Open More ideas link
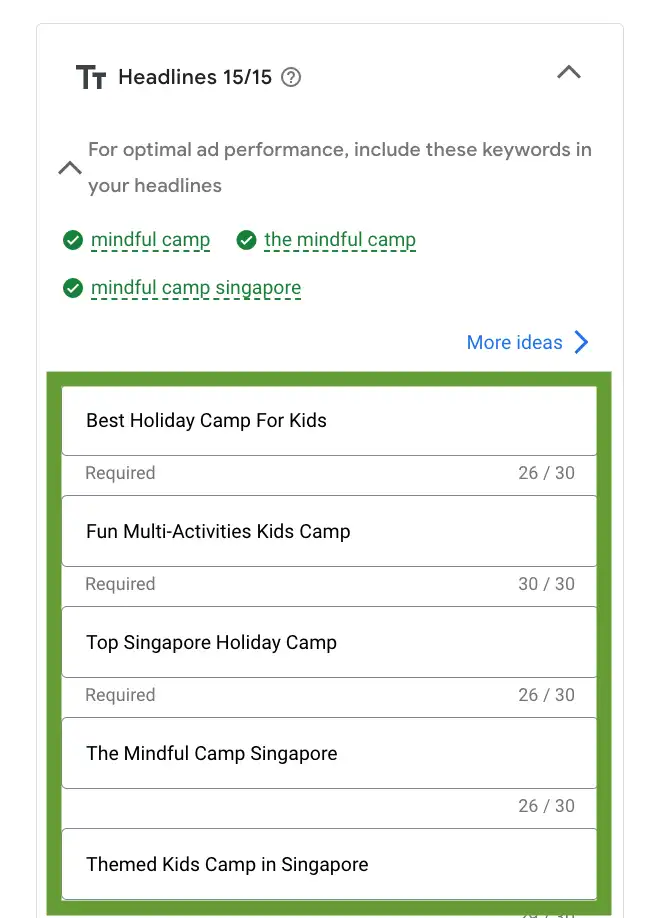 tap(514, 342)
